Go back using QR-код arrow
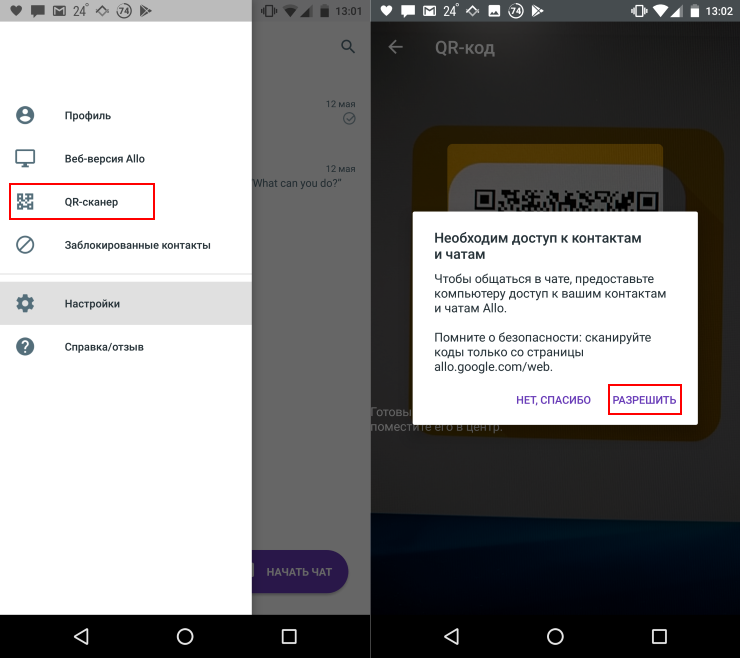This screenshot has width=740, height=658. click(x=395, y=47)
